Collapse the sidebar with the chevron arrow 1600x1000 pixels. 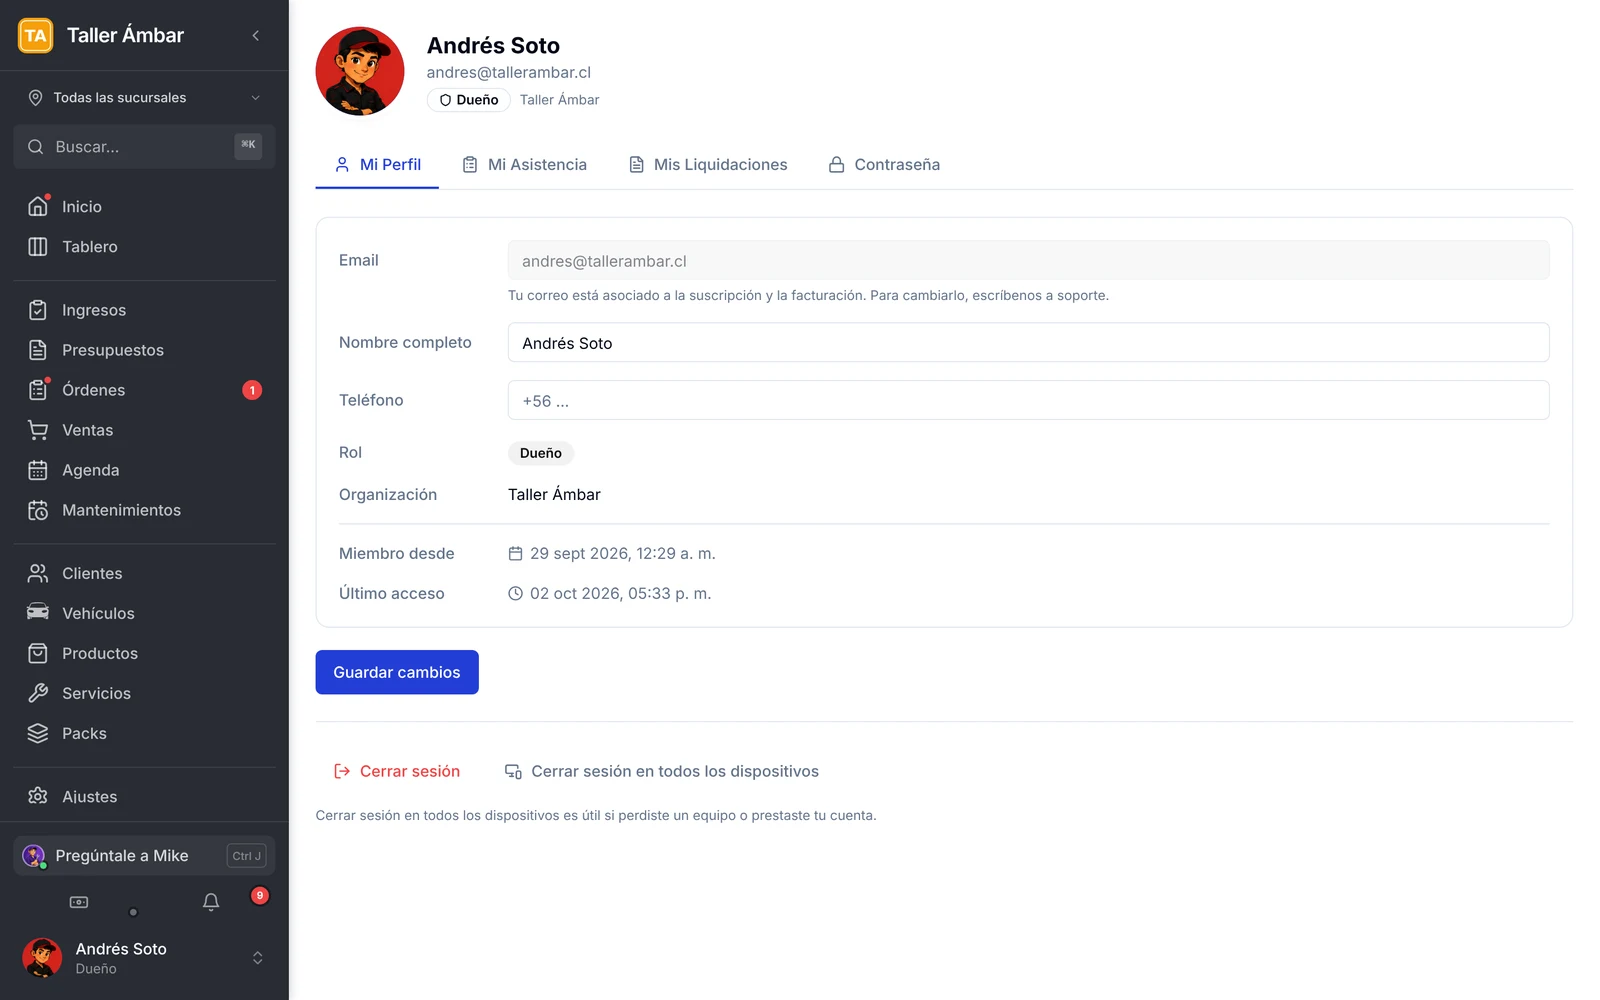point(256,35)
